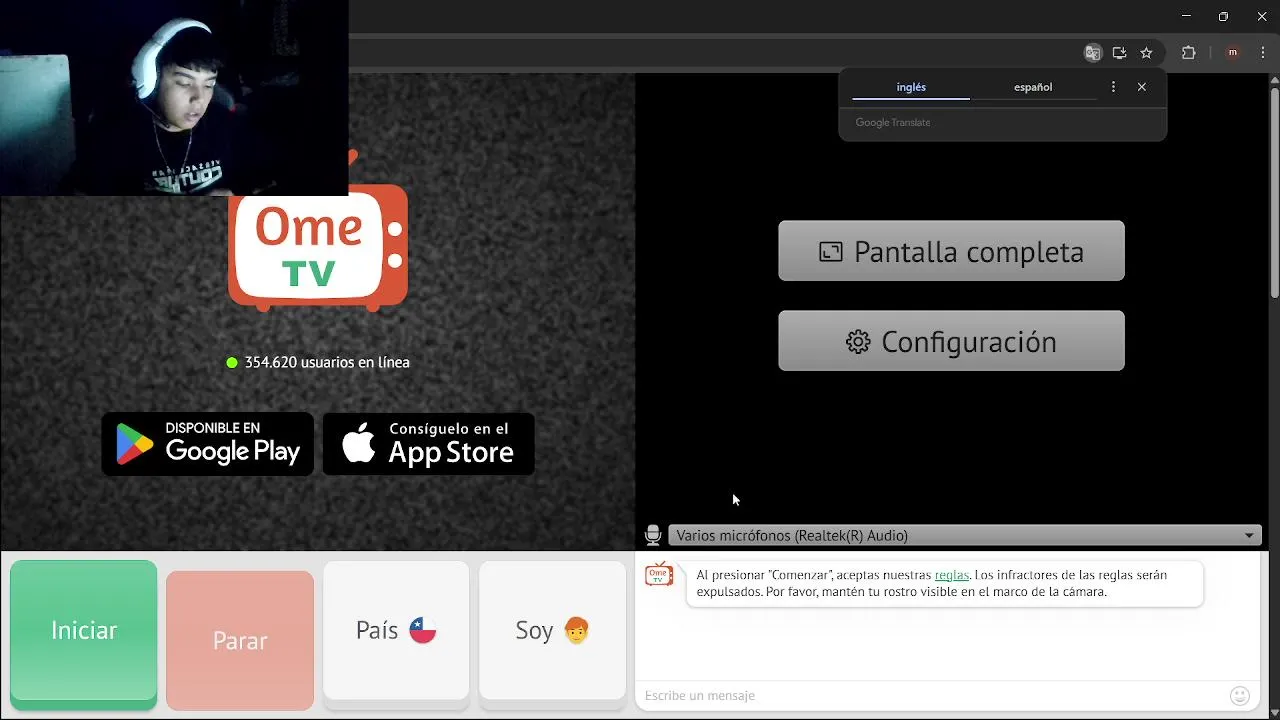
Task: Click the Google Translate label
Action: coord(893,122)
